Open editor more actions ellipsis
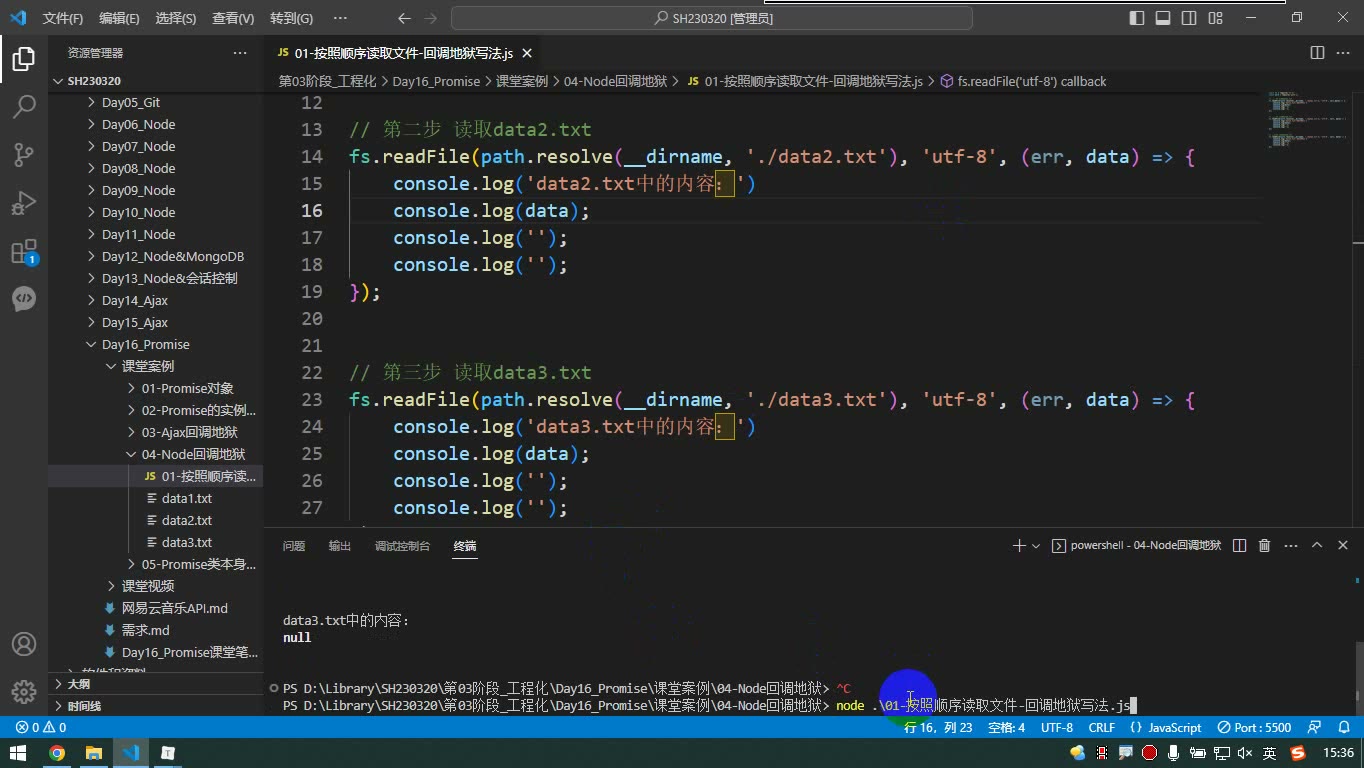1364x768 pixels. (1343, 53)
